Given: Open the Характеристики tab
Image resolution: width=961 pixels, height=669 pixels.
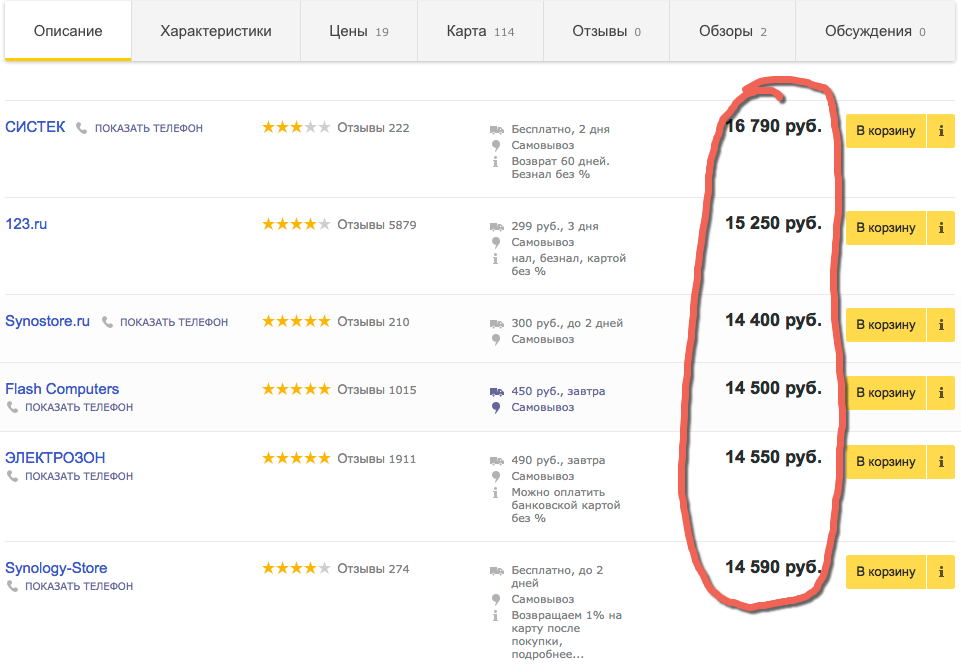Looking at the screenshot, I should pos(216,31).
